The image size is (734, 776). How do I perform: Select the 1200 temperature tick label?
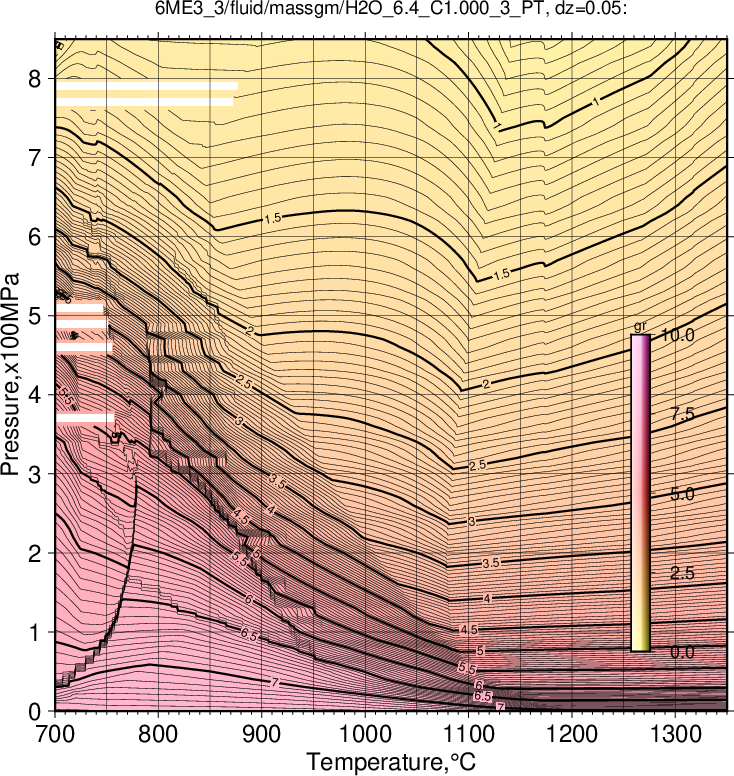coord(572,734)
